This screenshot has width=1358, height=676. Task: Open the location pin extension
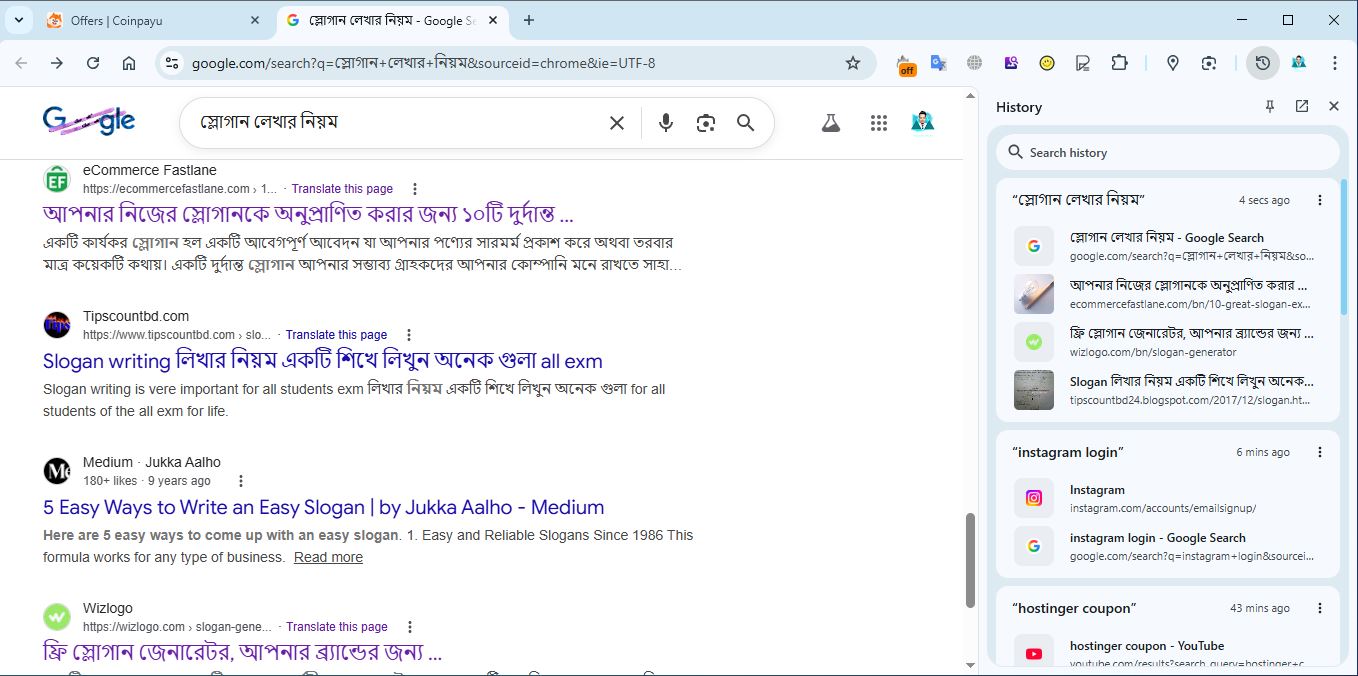pos(1173,63)
